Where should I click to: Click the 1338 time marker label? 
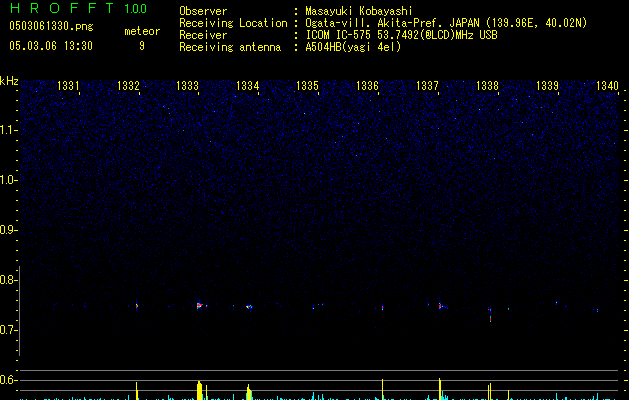pyautogui.click(x=487, y=85)
